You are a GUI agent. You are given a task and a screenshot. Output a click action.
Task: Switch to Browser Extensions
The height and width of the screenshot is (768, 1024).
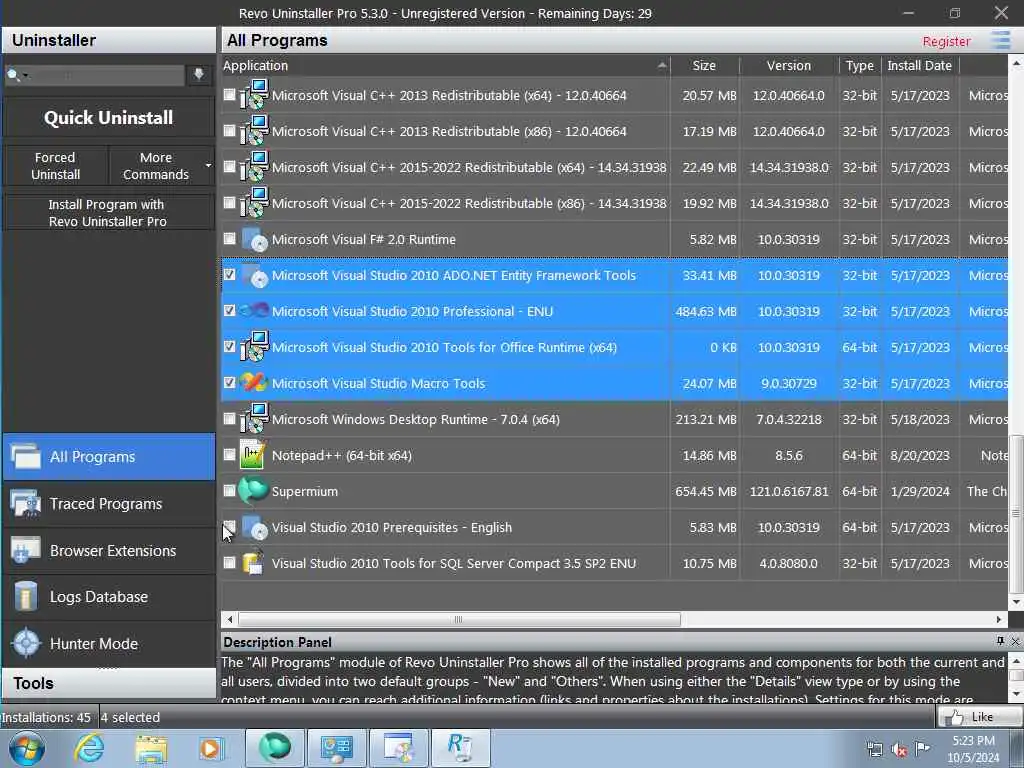(x=109, y=551)
